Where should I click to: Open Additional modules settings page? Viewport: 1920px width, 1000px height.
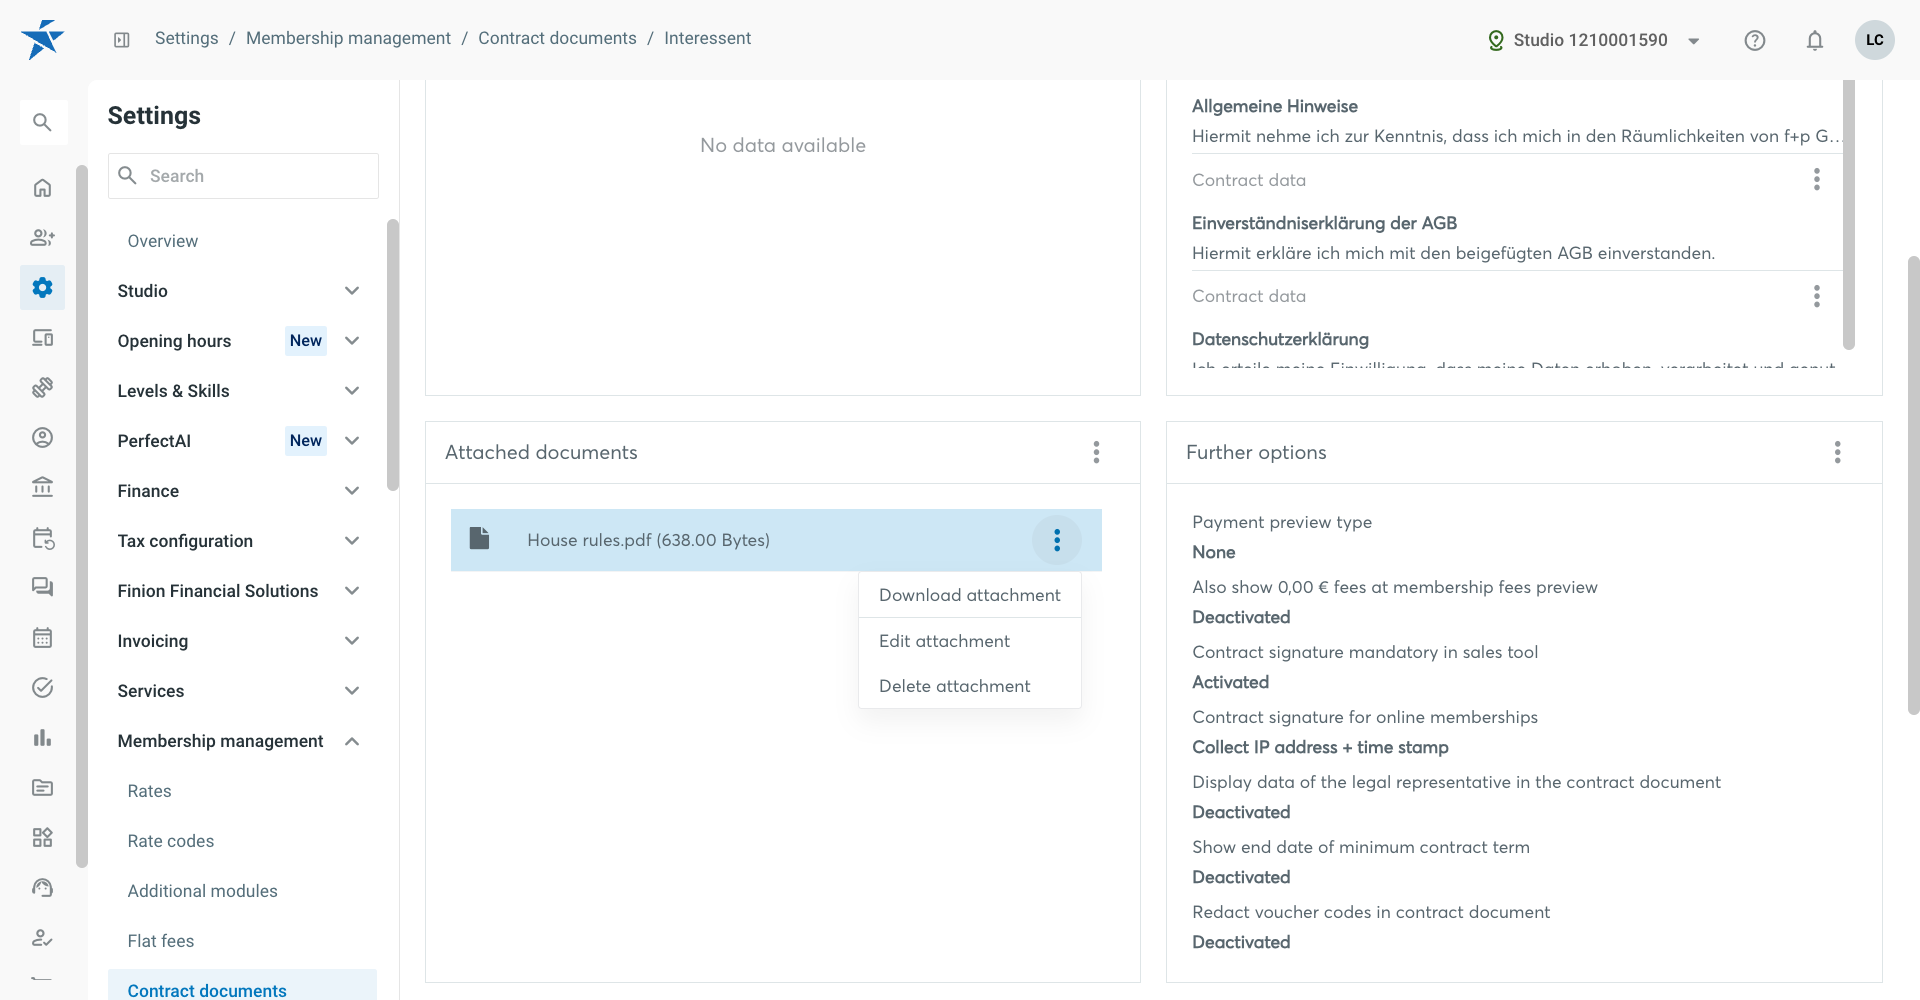pos(203,891)
